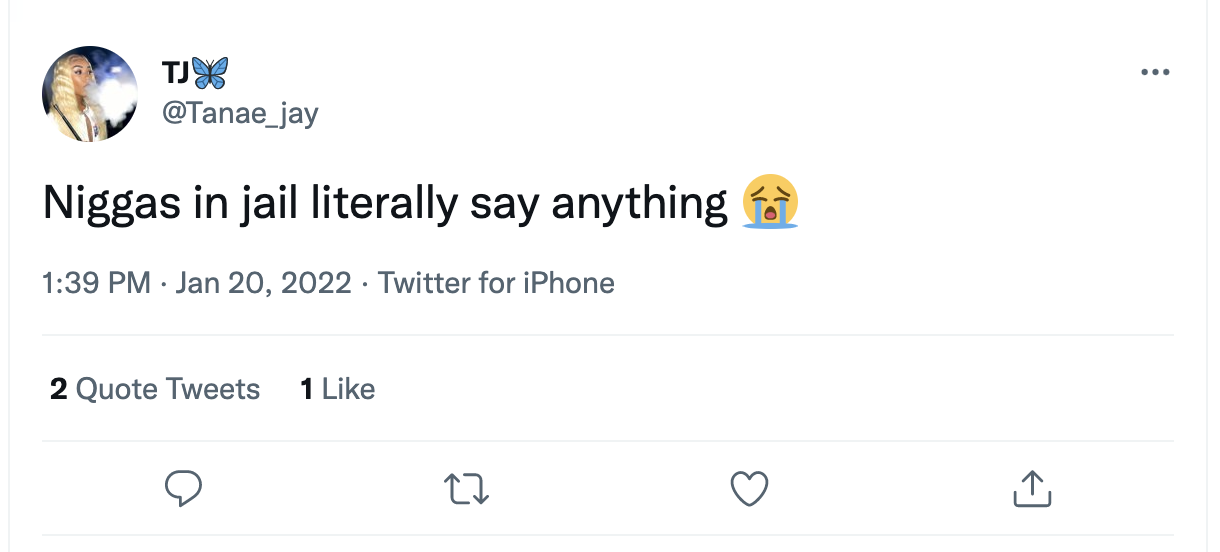Viewport: 1220px width, 552px height.
Task: Open the share tweet icon menu
Action: [1033, 488]
